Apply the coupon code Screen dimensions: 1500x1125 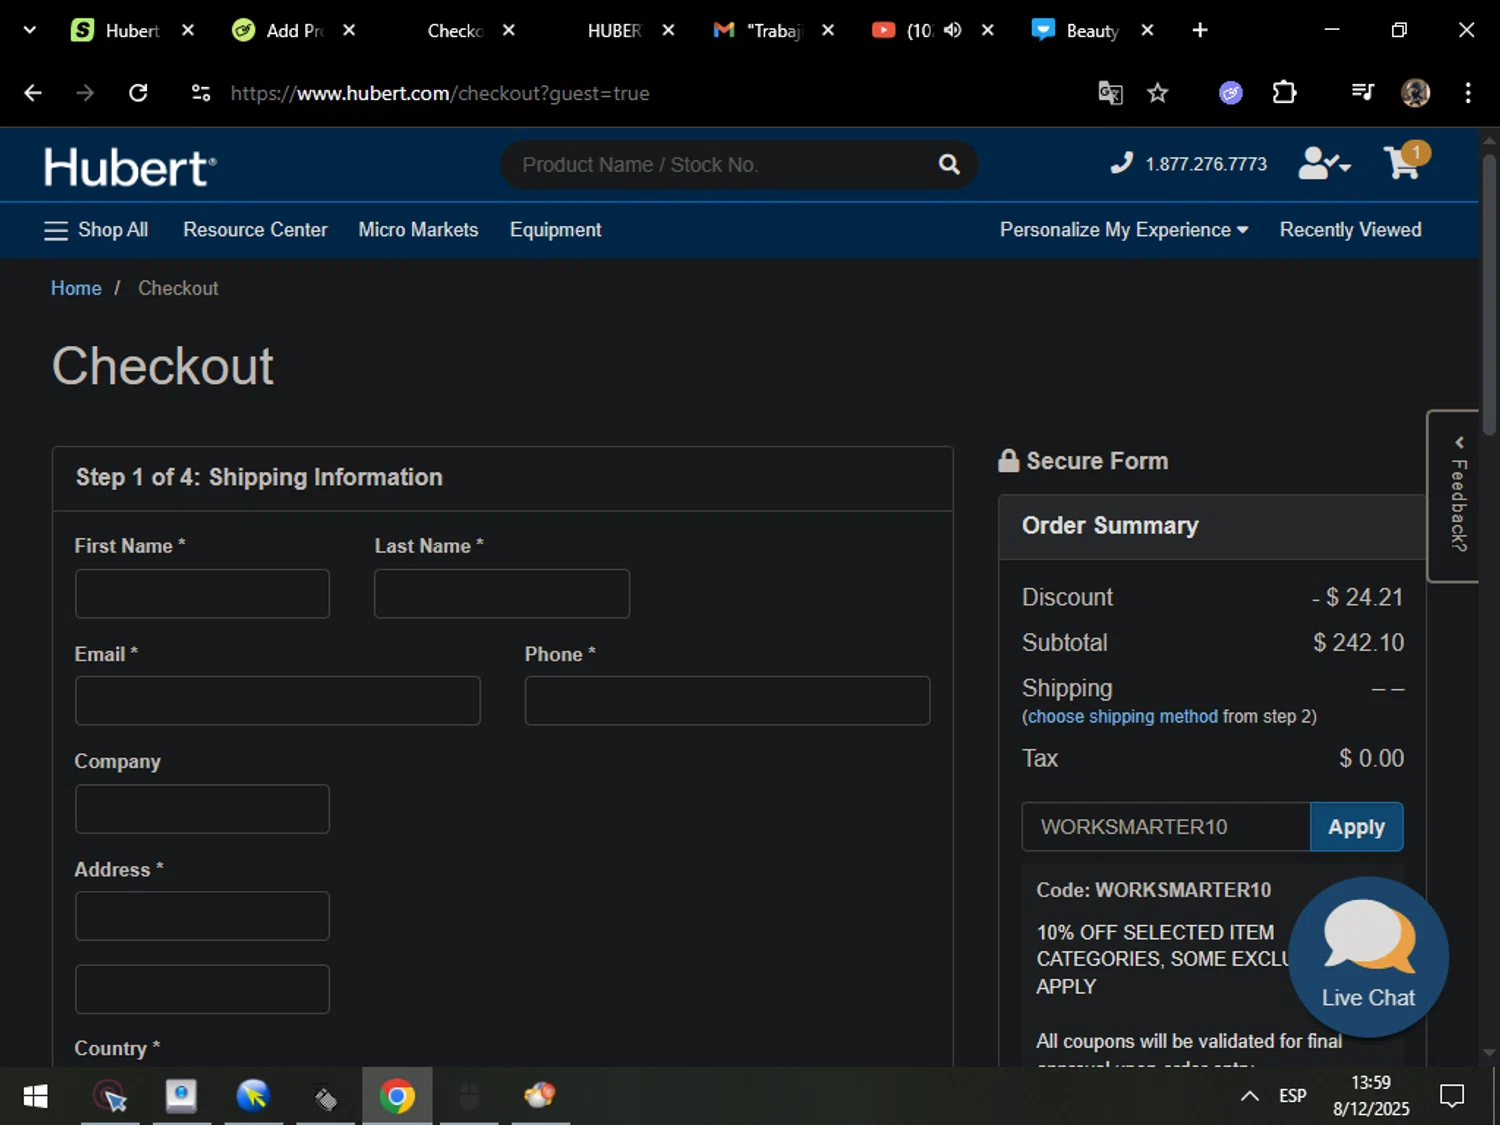1356,827
